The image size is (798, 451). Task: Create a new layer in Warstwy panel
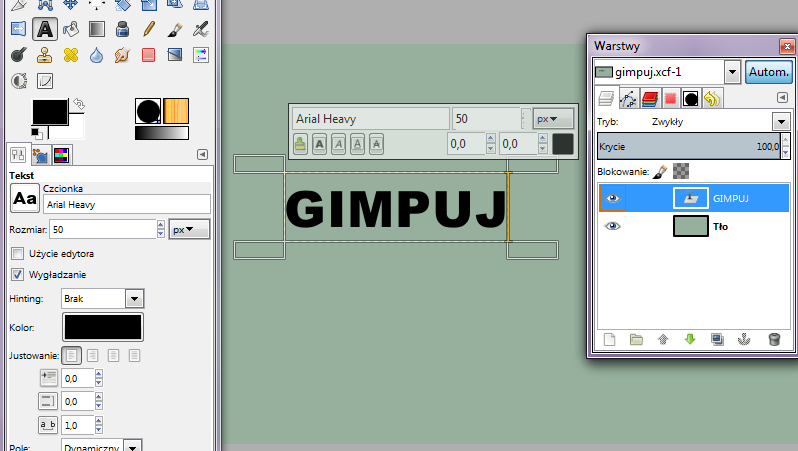click(x=607, y=339)
